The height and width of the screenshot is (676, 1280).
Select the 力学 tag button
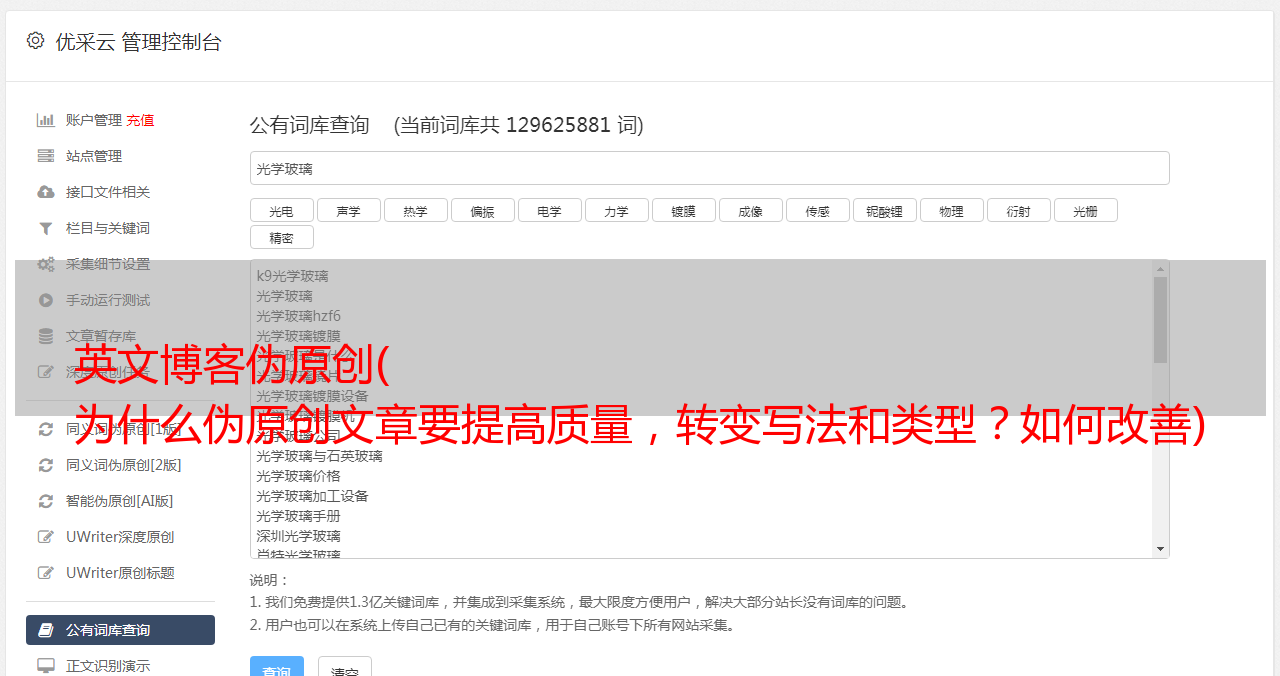(617, 210)
